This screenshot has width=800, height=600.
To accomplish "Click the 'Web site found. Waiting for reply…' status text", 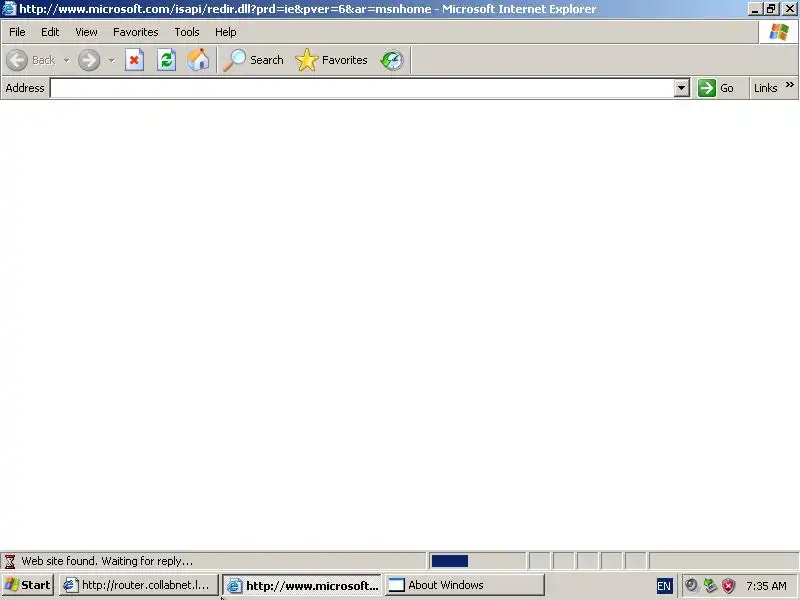I will coord(107,561).
